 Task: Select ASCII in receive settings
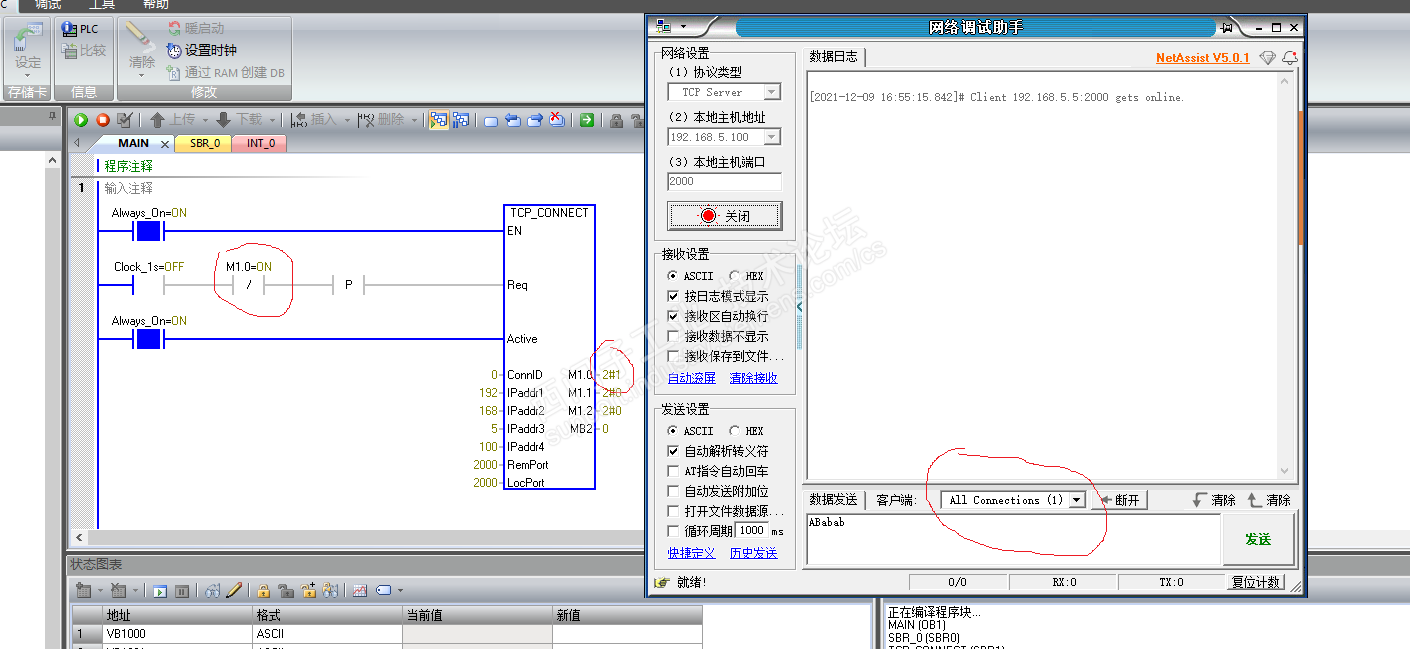point(674,276)
